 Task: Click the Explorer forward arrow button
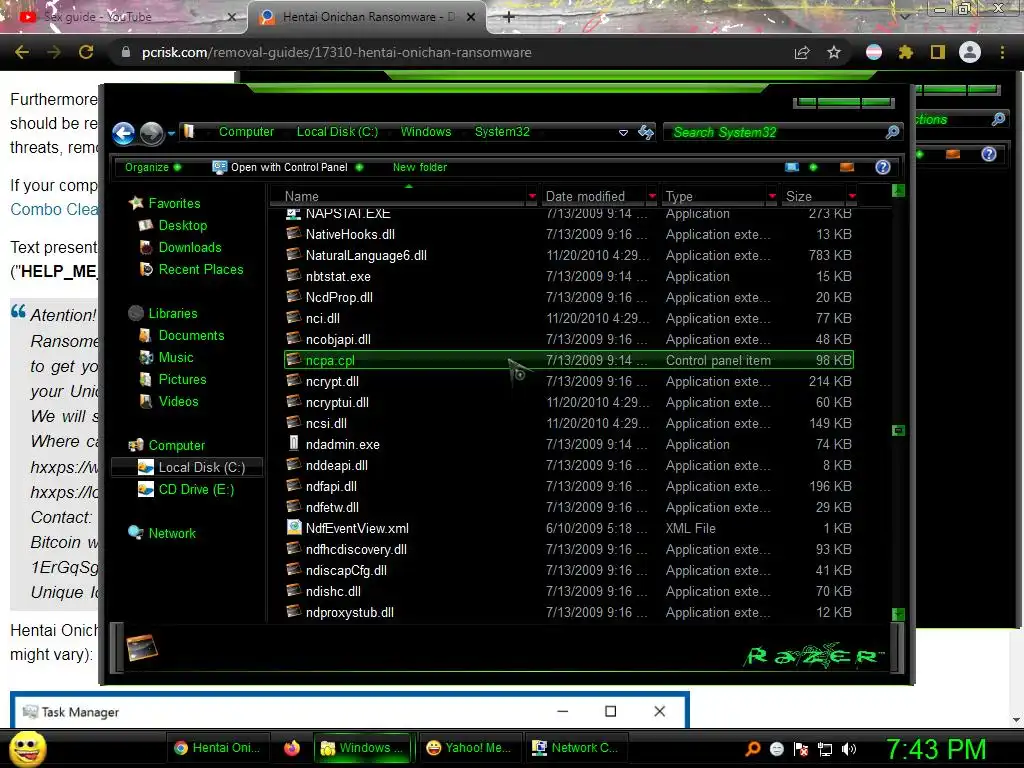point(152,133)
